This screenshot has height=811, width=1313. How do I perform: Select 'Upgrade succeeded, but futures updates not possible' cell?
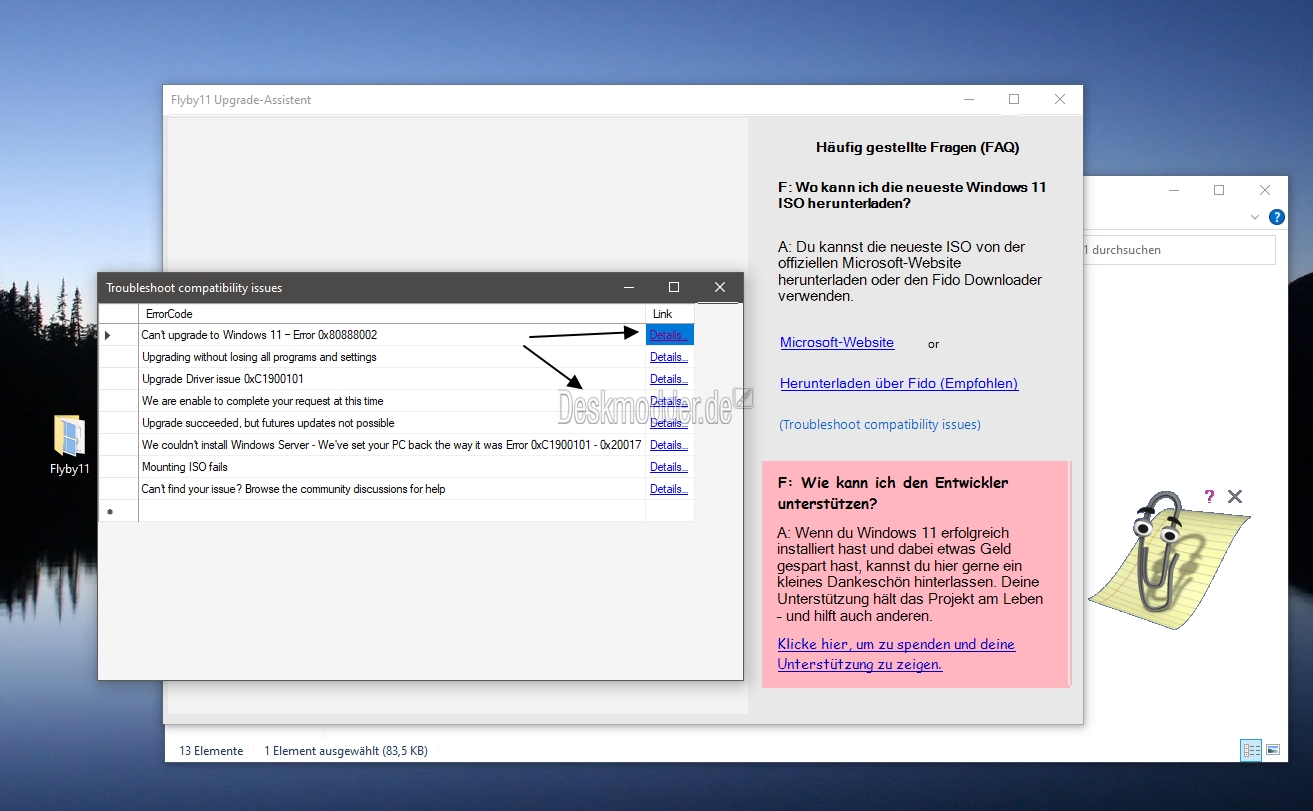[x=392, y=423]
